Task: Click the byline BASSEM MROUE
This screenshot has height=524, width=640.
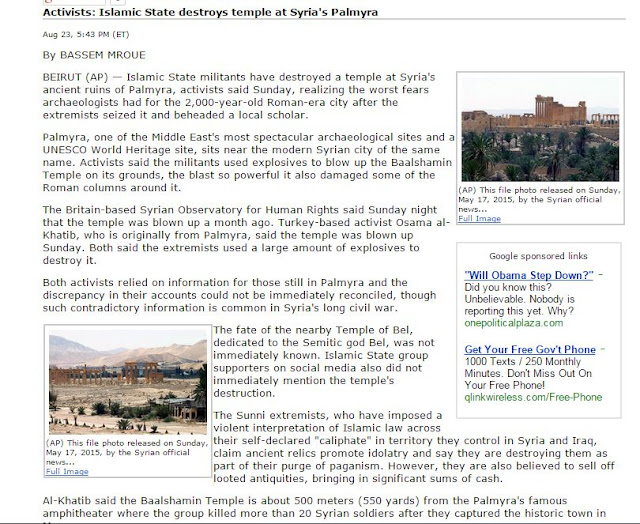Action: coord(103,55)
